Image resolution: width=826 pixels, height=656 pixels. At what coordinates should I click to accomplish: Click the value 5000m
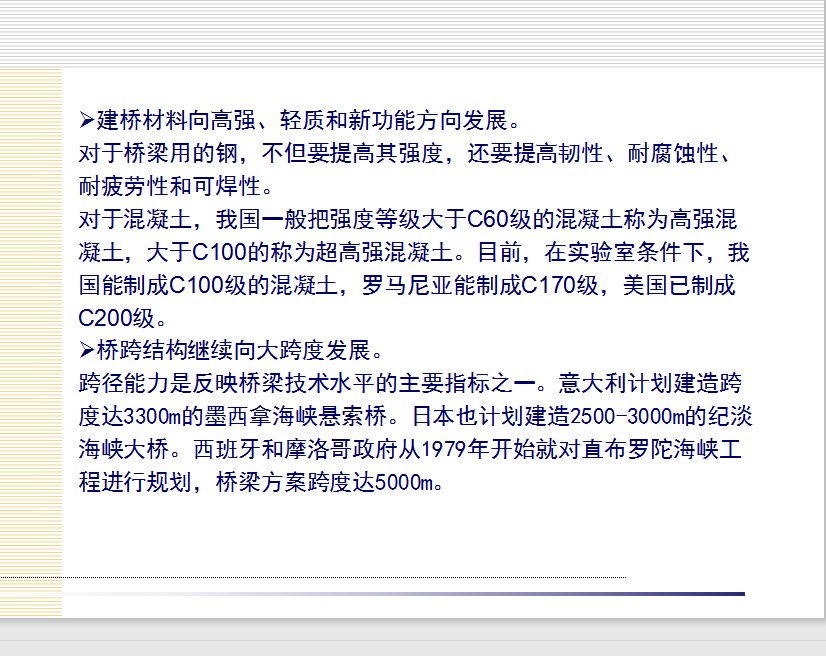pyautogui.click(x=404, y=482)
